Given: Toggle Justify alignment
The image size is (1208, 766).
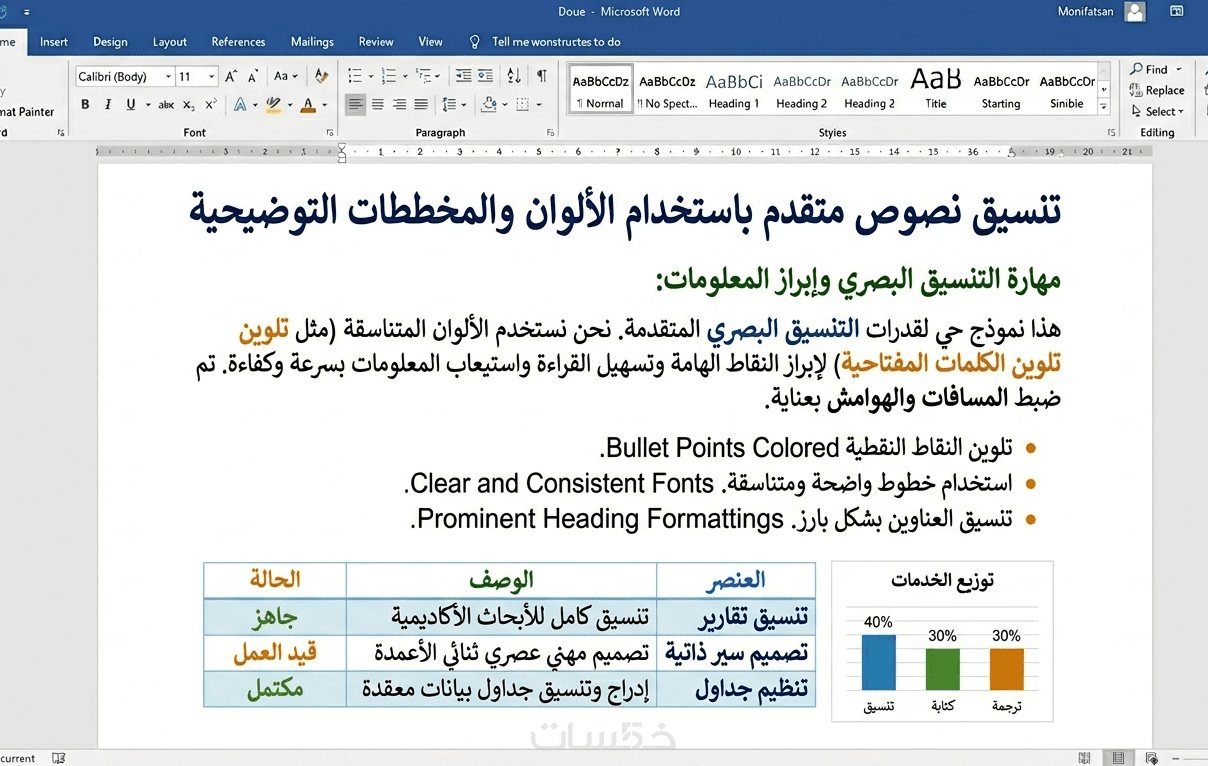Looking at the screenshot, I should pos(421,104).
